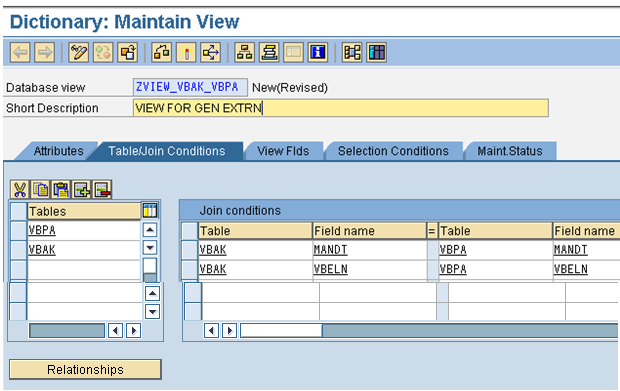Click the Tables lower scroll down arrow

click(x=152, y=312)
